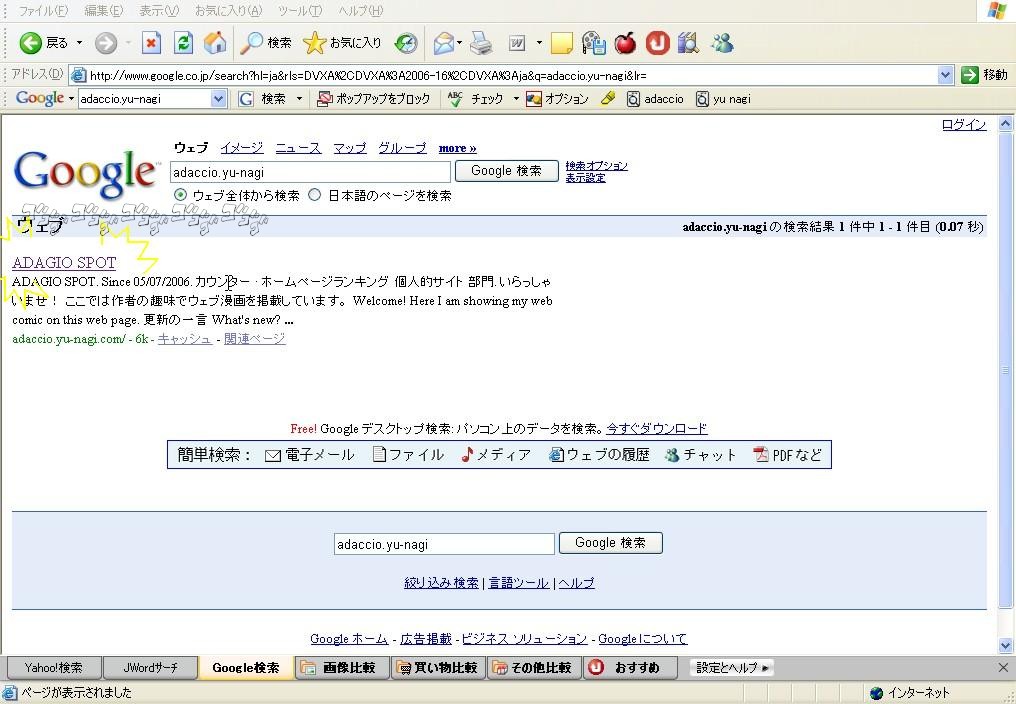
Task: Switch to JWordサーチ tab
Action: point(150,667)
